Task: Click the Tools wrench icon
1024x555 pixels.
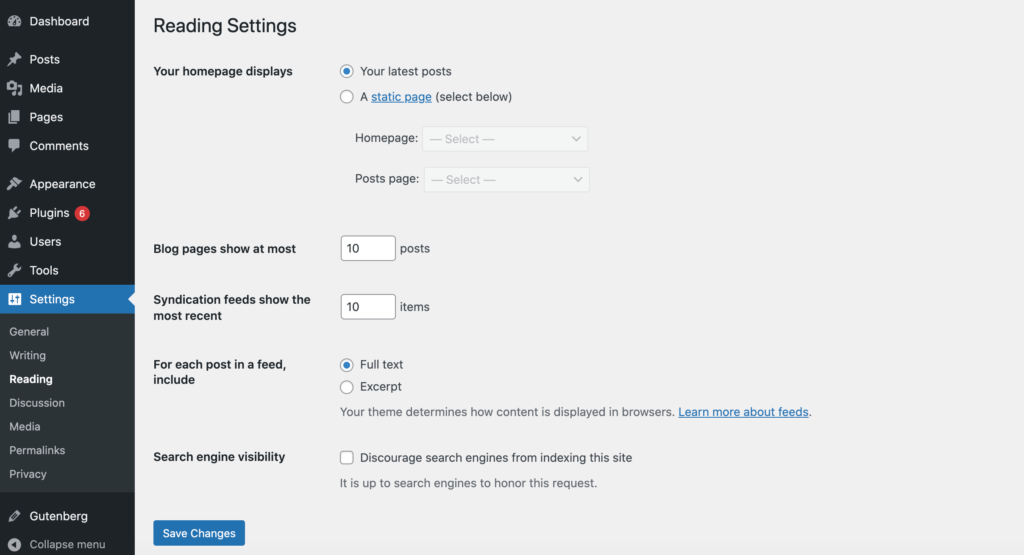Action: (x=14, y=270)
